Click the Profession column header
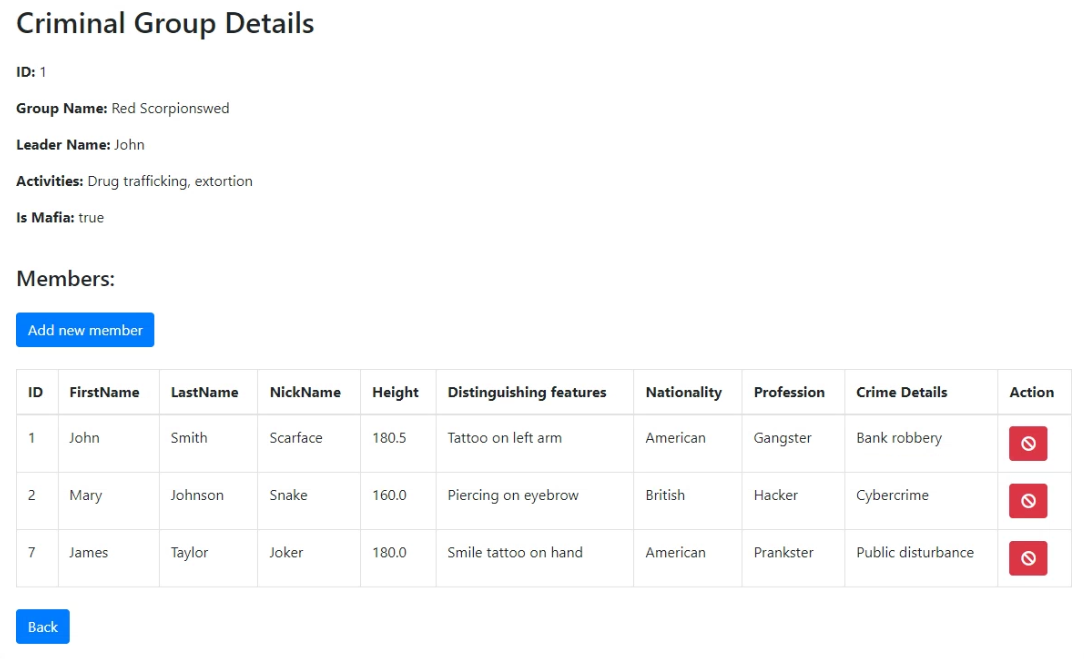Viewport: 1084px width, 659px height. pos(789,392)
